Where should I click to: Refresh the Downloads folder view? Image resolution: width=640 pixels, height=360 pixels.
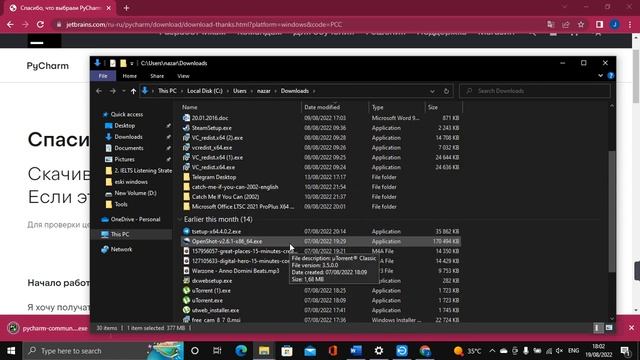click(446, 91)
